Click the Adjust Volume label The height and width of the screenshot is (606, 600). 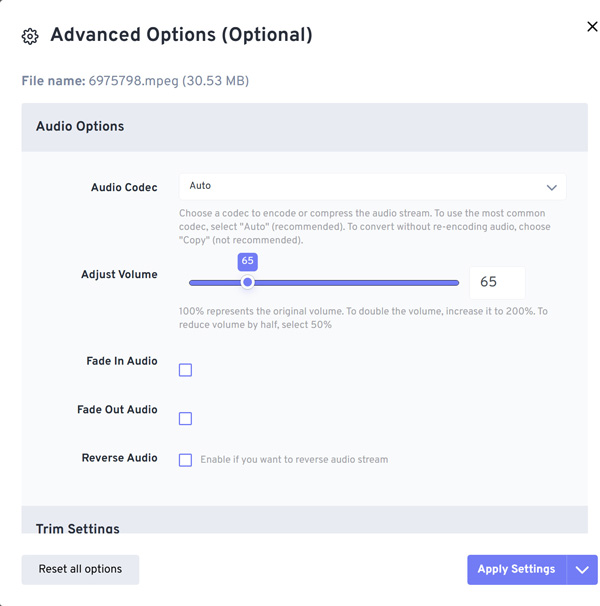(119, 274)
